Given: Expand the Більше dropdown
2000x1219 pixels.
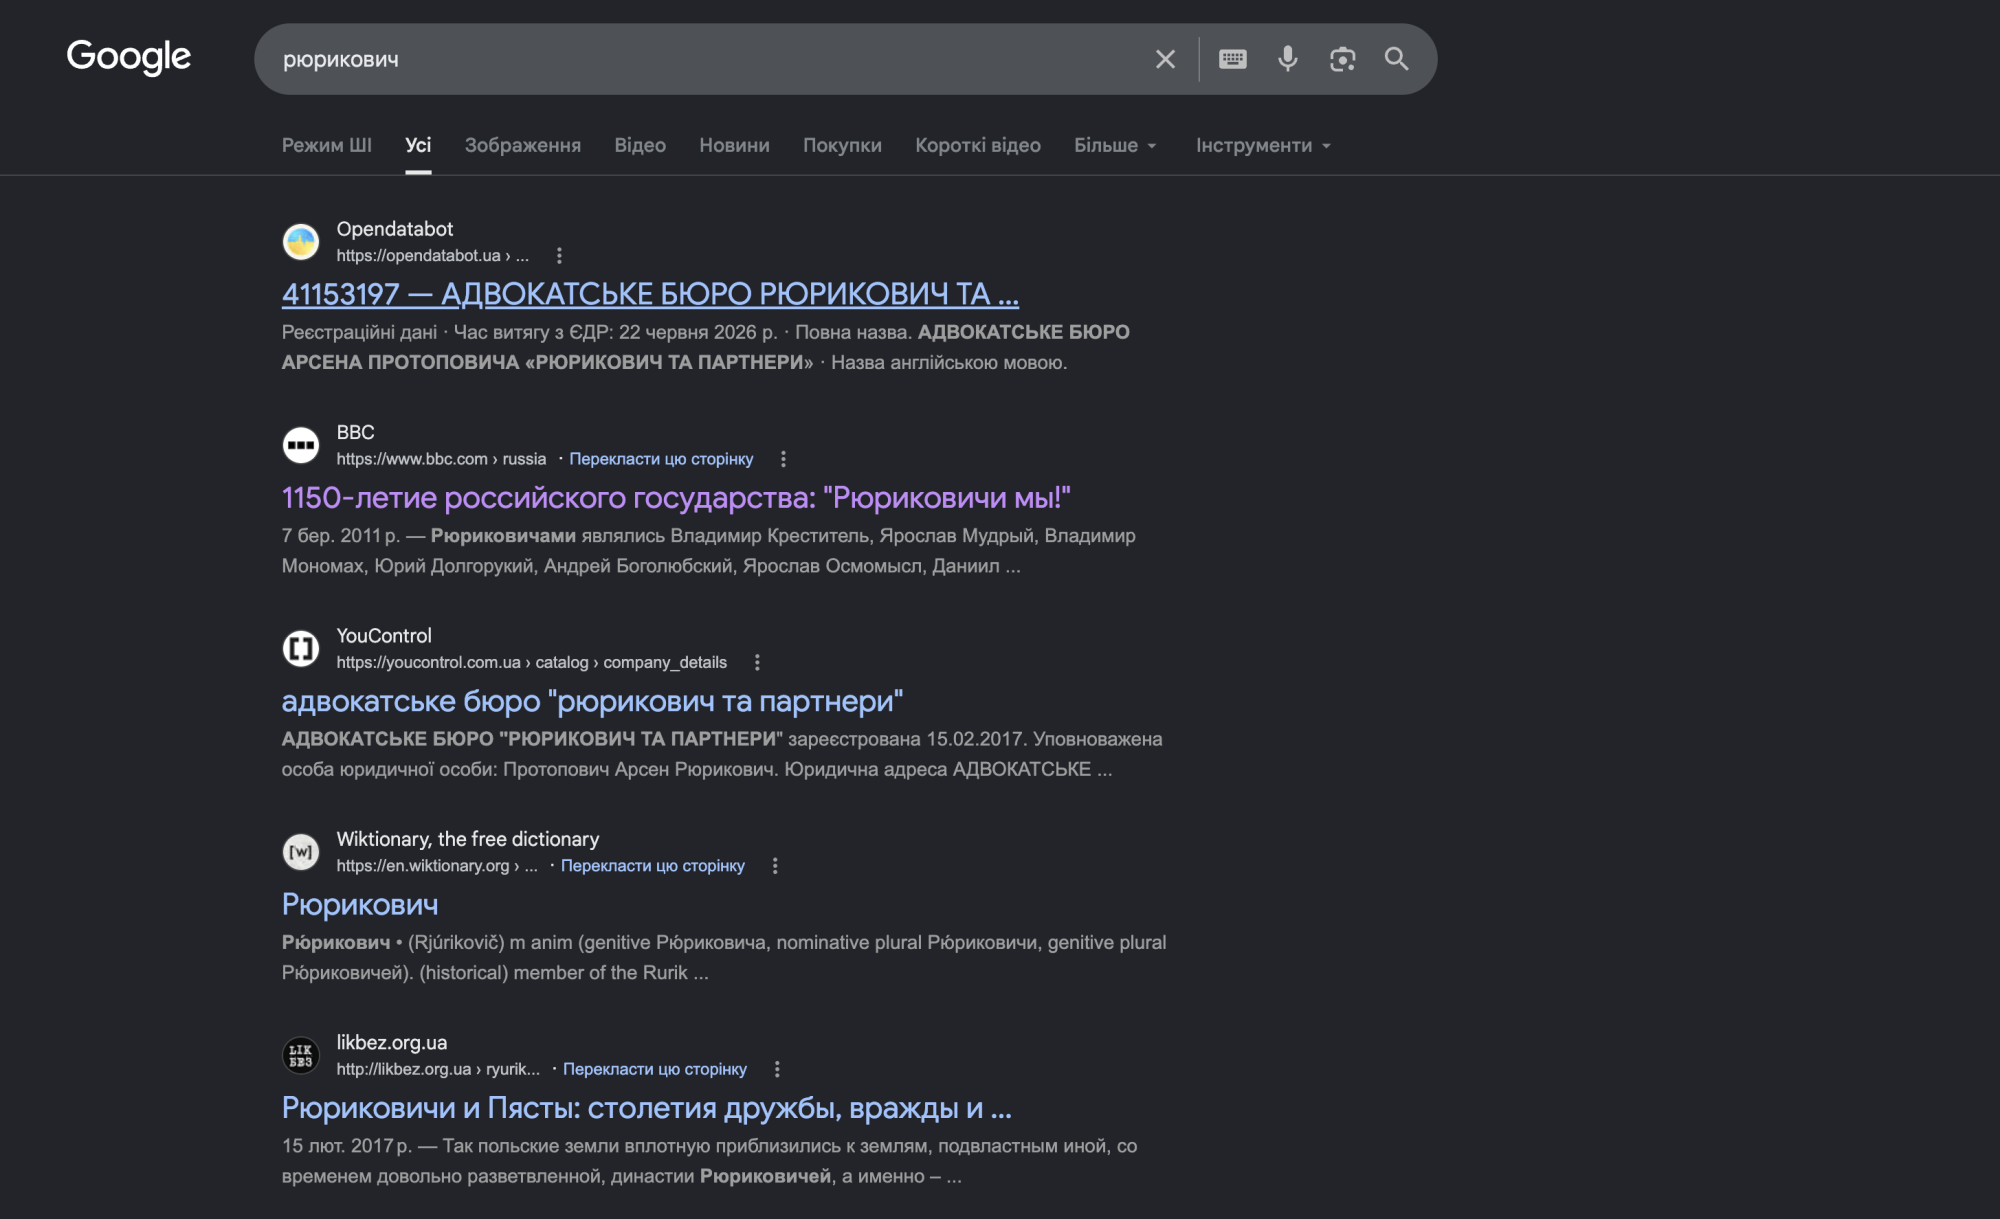Looking at the screenshot, I should click(x=1115, y=145).
